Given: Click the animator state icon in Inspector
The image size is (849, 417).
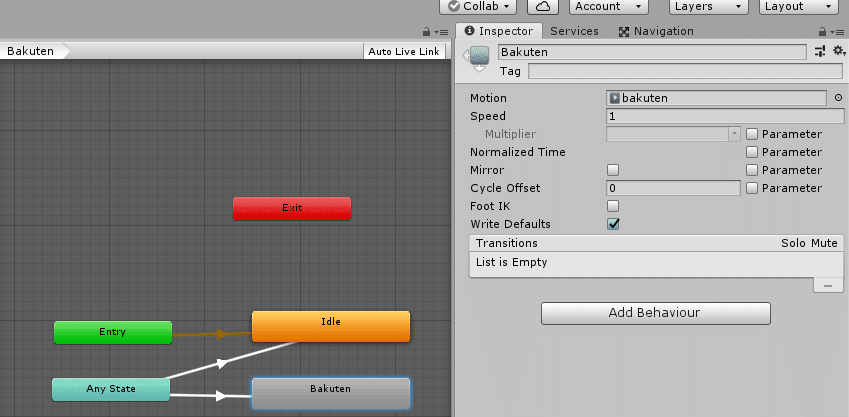Looking at the screenshot, I should point(478,58).
